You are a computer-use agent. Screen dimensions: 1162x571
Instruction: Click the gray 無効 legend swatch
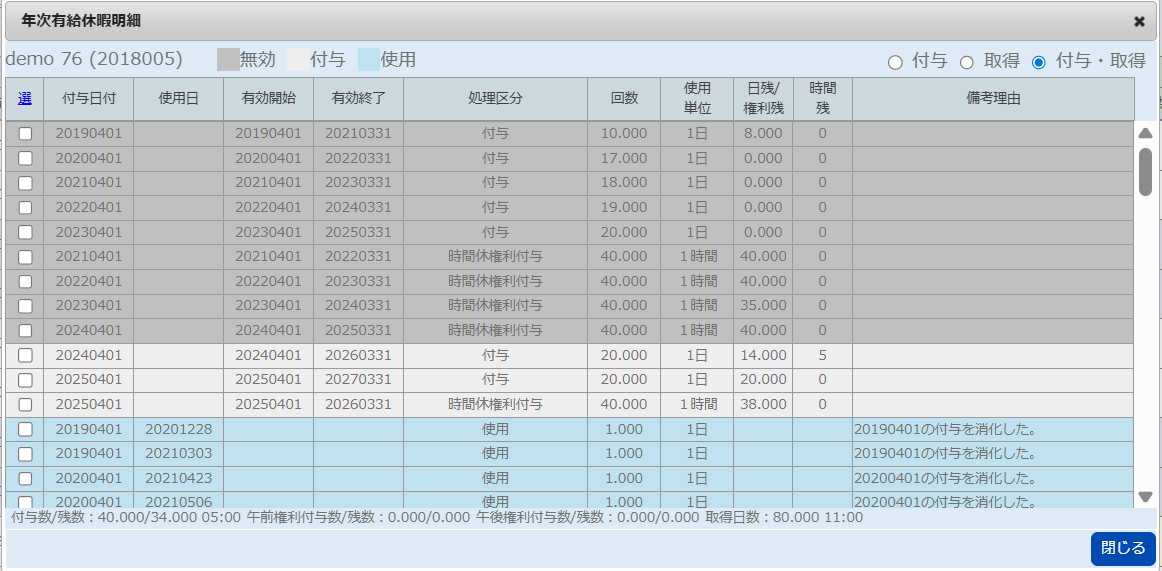click(x=228, y=60)
